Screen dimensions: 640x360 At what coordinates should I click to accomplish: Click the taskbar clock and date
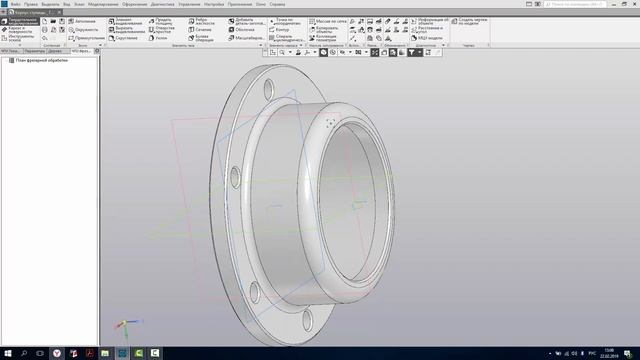[x=609, y=353]
